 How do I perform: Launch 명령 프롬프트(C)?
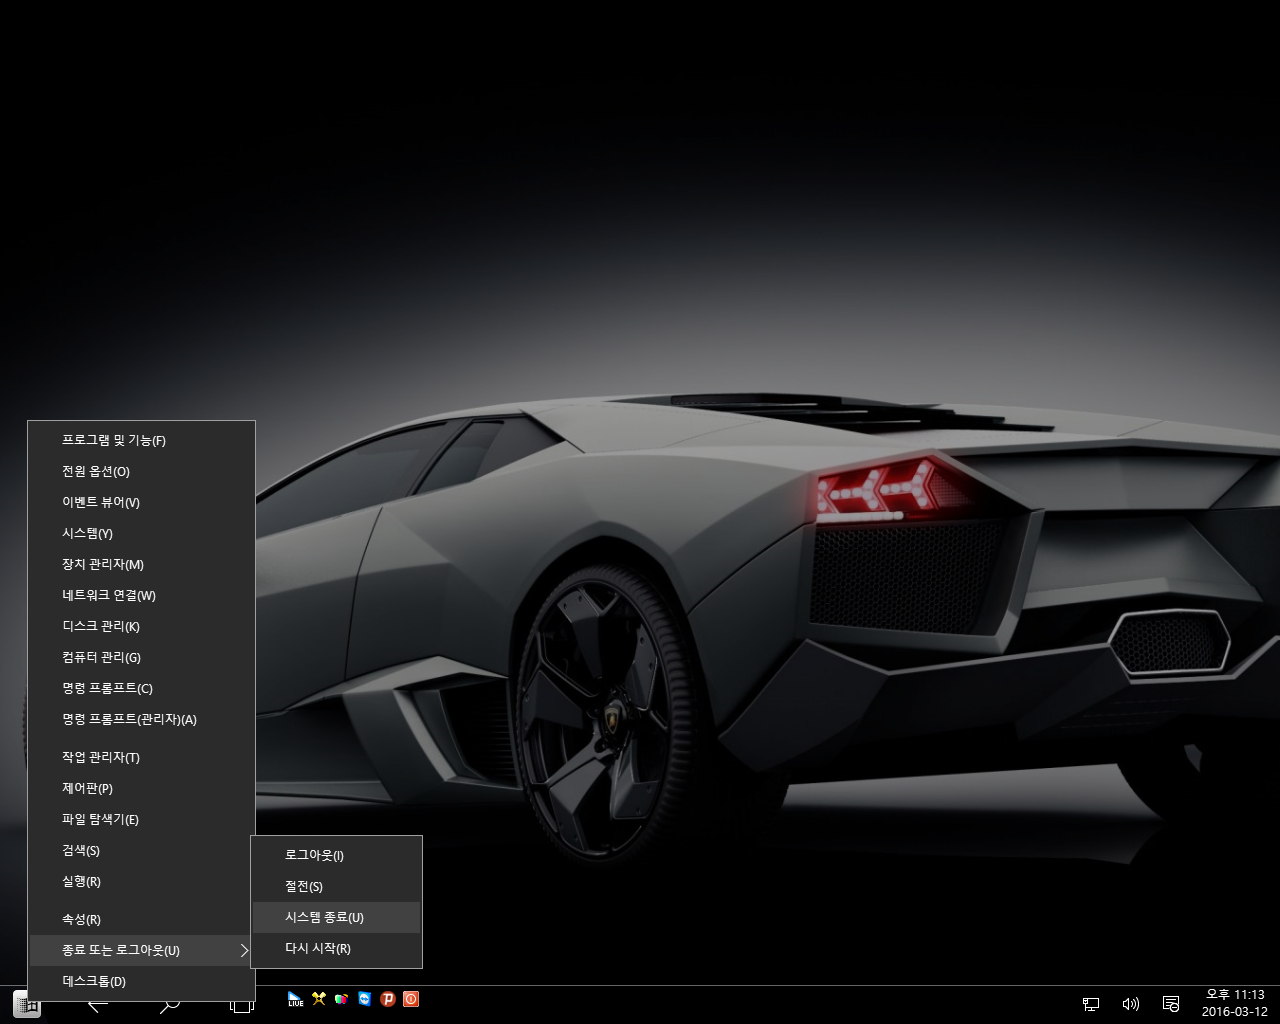141,688
